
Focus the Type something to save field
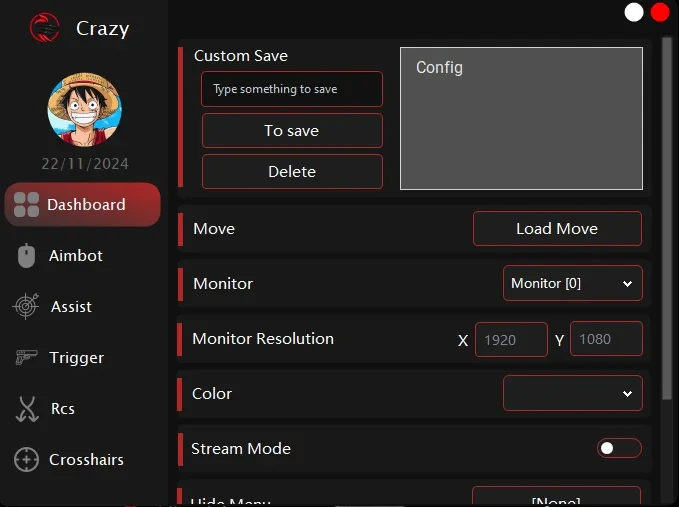(x=292, y=89)
